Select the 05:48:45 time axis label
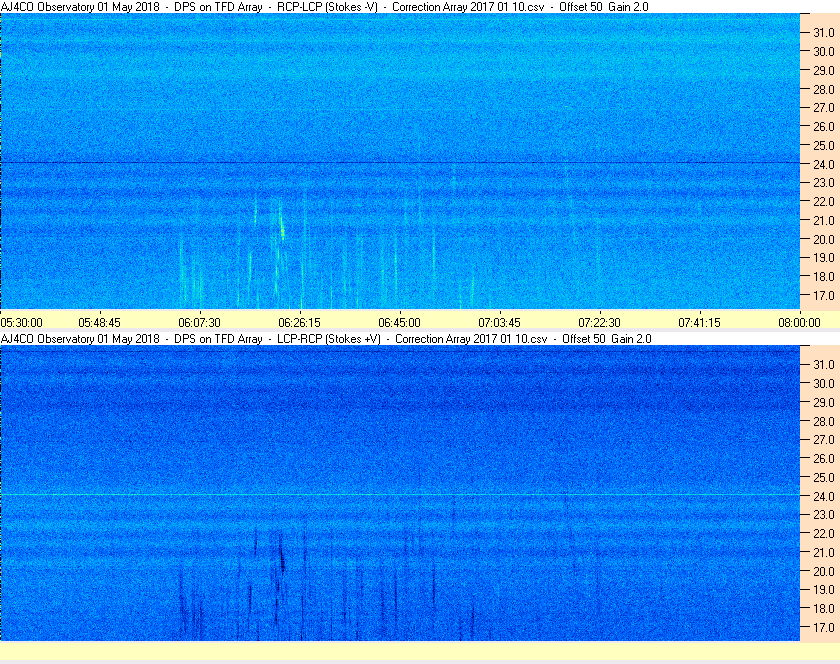The image size is (840, 664). [x=100, y=323]
